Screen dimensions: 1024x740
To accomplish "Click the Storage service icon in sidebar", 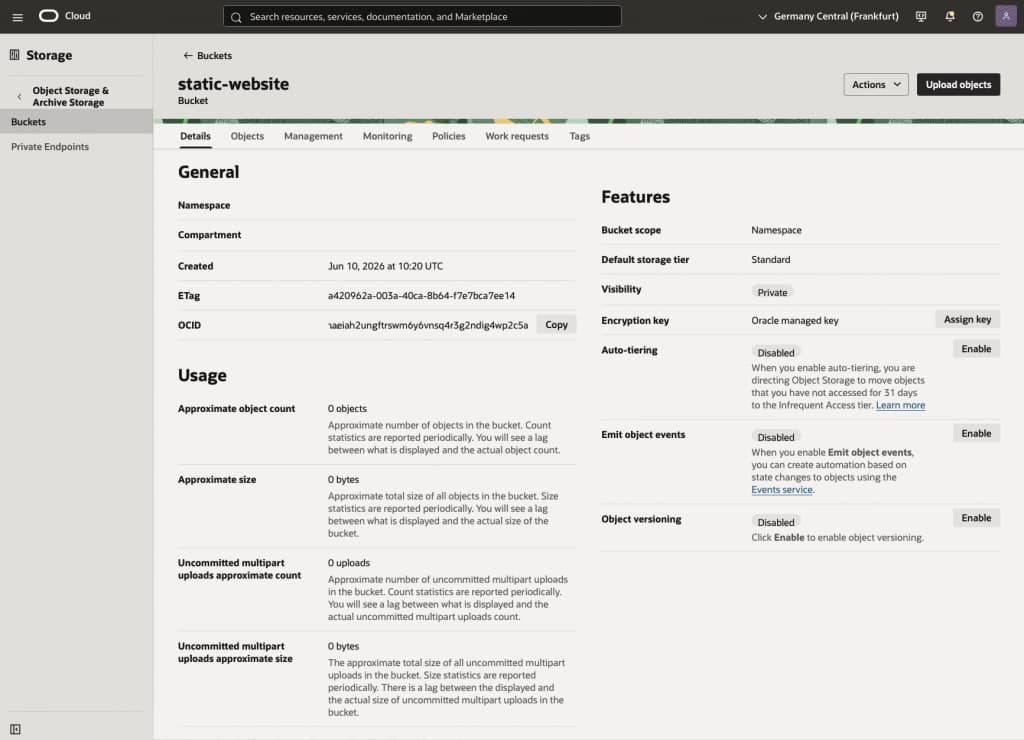I will tap(14, 55).
